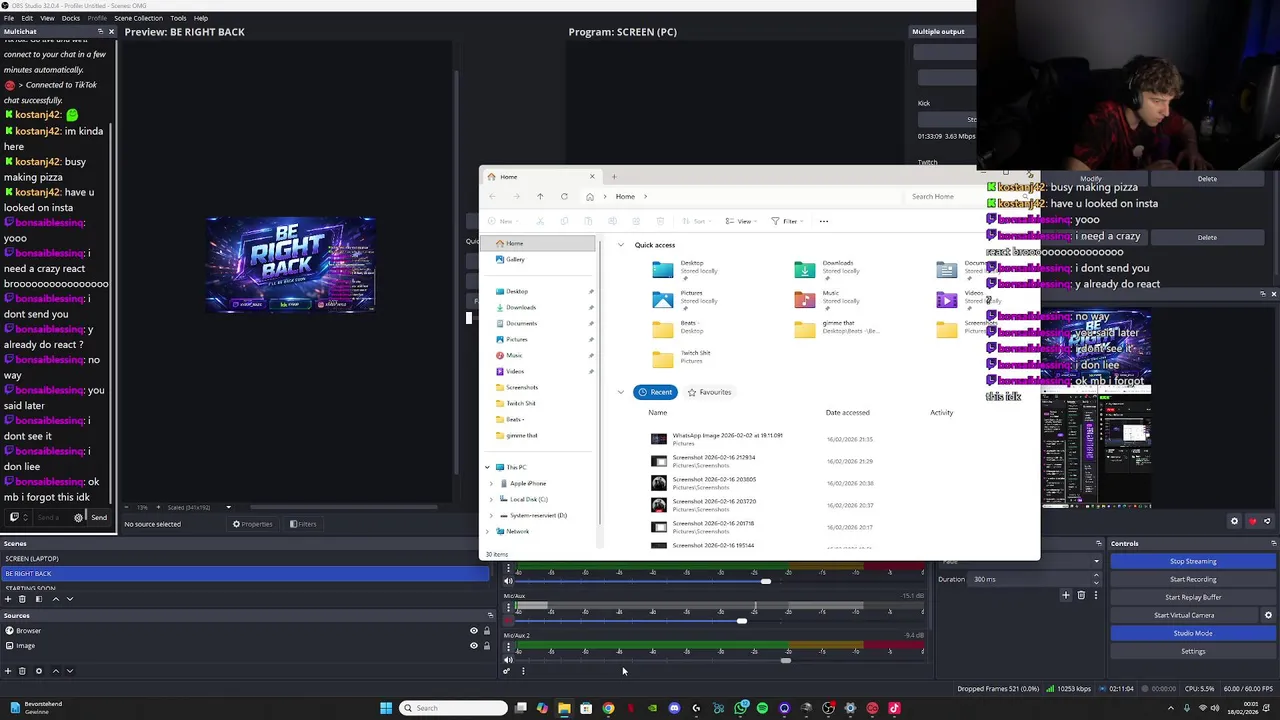
Task: Collapse the Quick access section
Action: (x=621, y=245)
